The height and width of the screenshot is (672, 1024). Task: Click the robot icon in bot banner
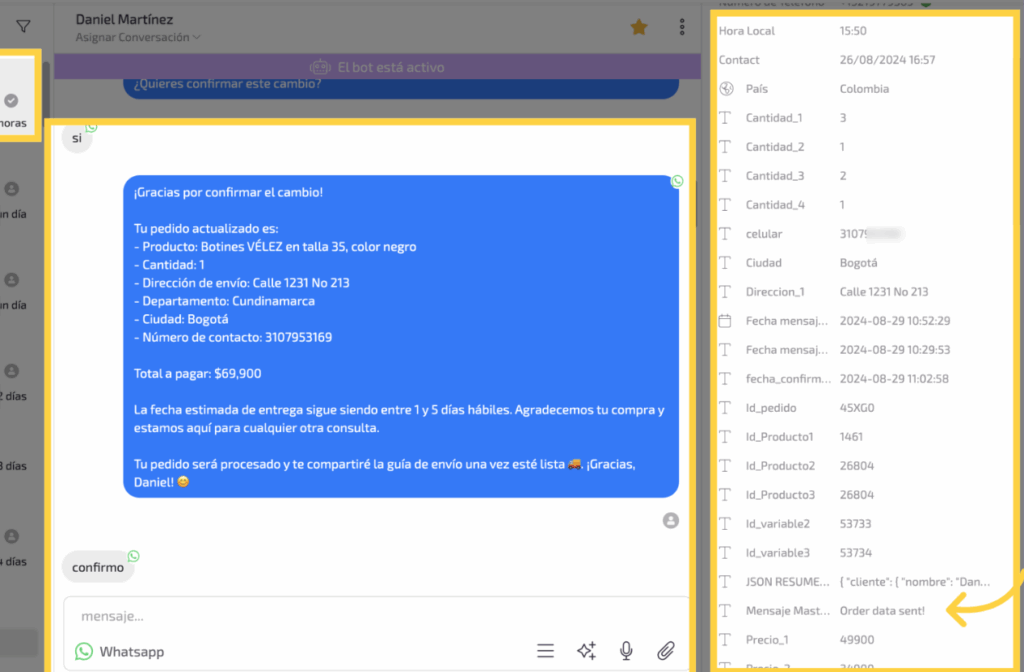pyautogui.click(x=320, y=68)
